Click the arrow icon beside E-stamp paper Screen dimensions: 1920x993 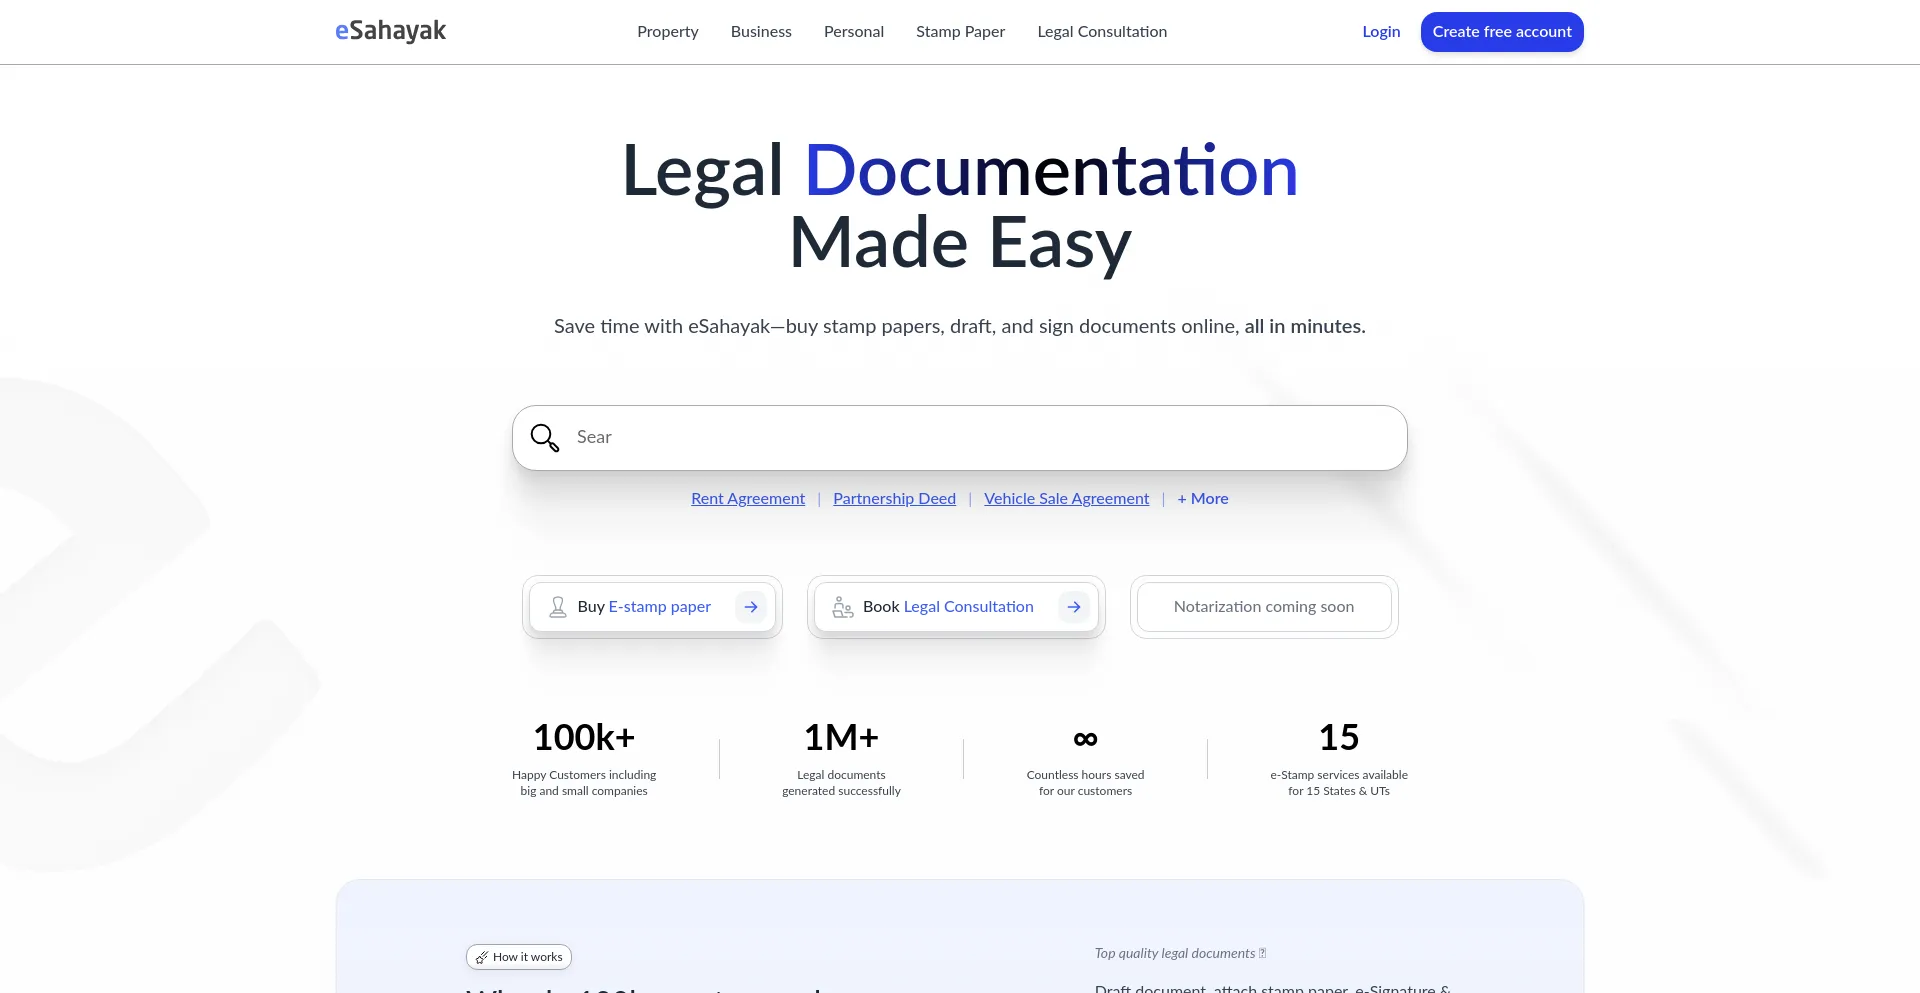(751, 607)
